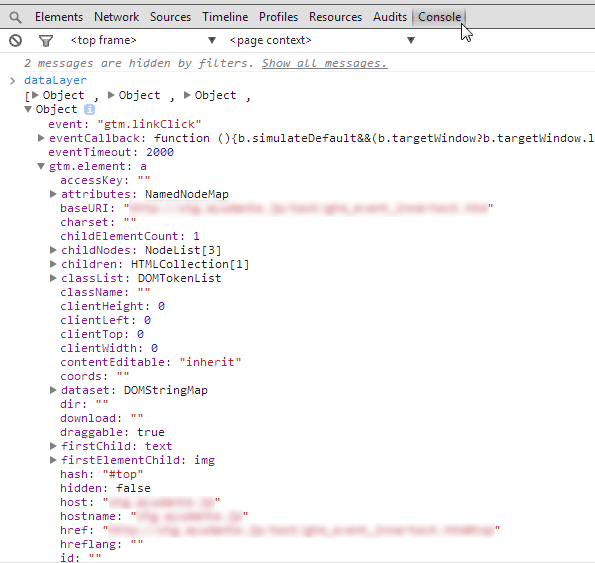Screen dimensions: 595x563
Task: Go to the Resources tab
Action: click(x=335, y=17)
